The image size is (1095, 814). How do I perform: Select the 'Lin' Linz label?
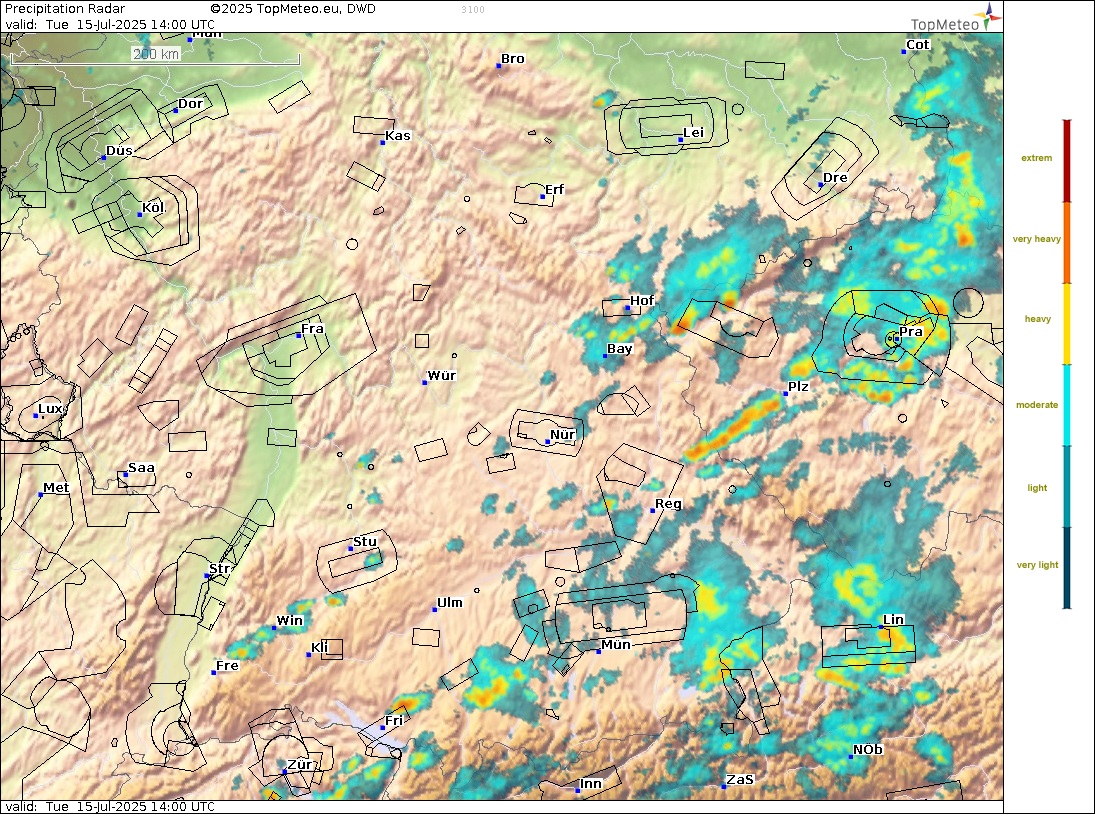click(x=893, y=619)
